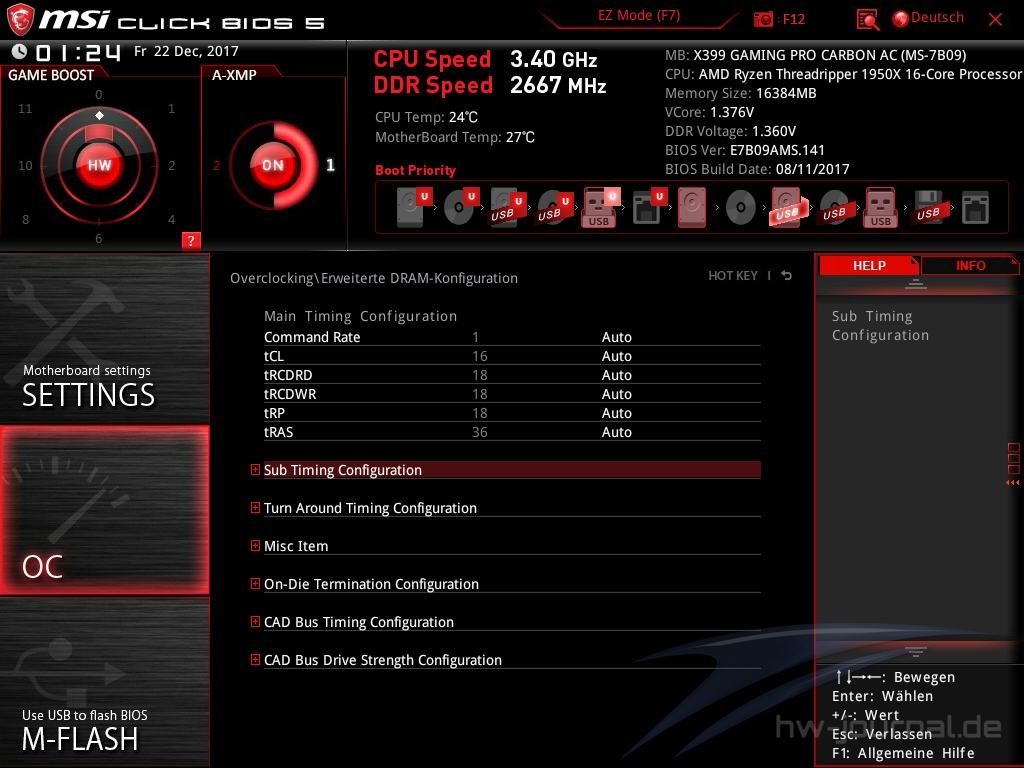The width and height of the screenshot is (1024, 768).
Task: Click the top scroll grip in help panel
Action: pos(916,284)
